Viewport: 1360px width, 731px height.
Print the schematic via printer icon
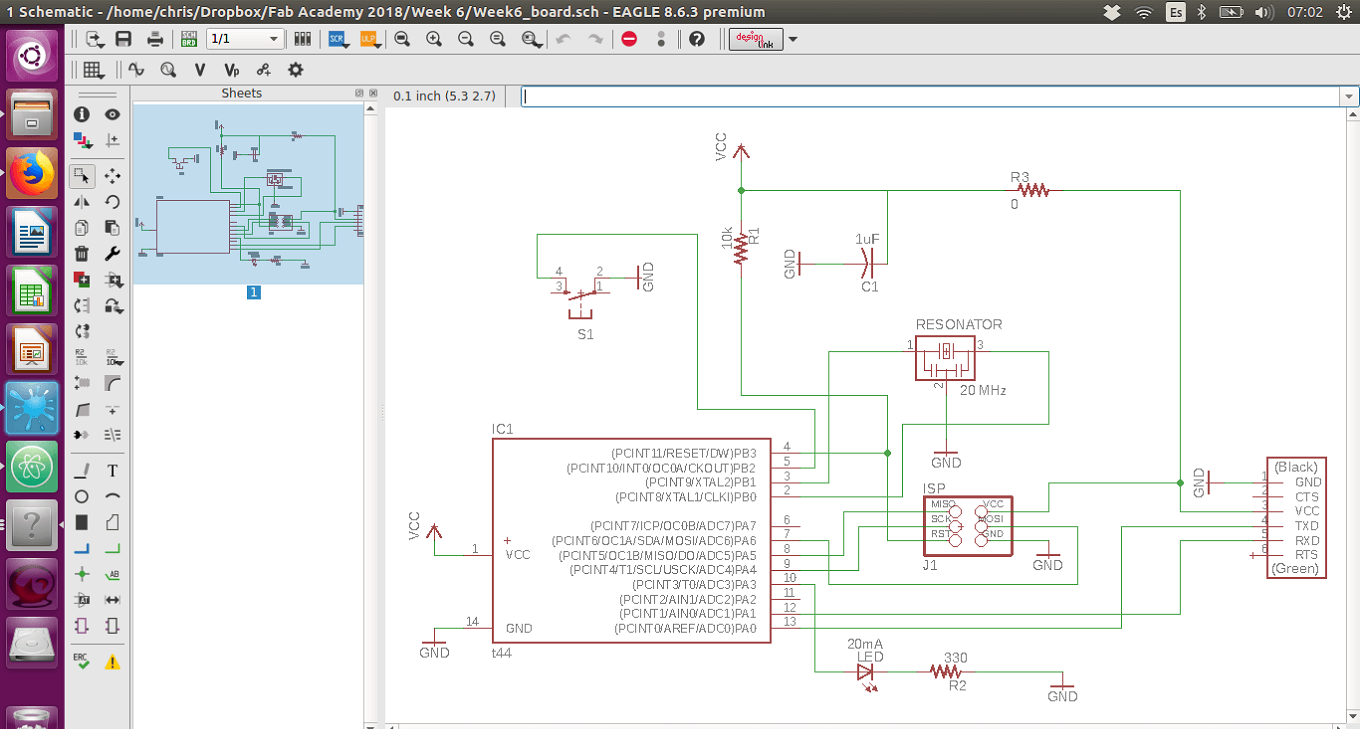pyautogui.click(x=155, y=39)
